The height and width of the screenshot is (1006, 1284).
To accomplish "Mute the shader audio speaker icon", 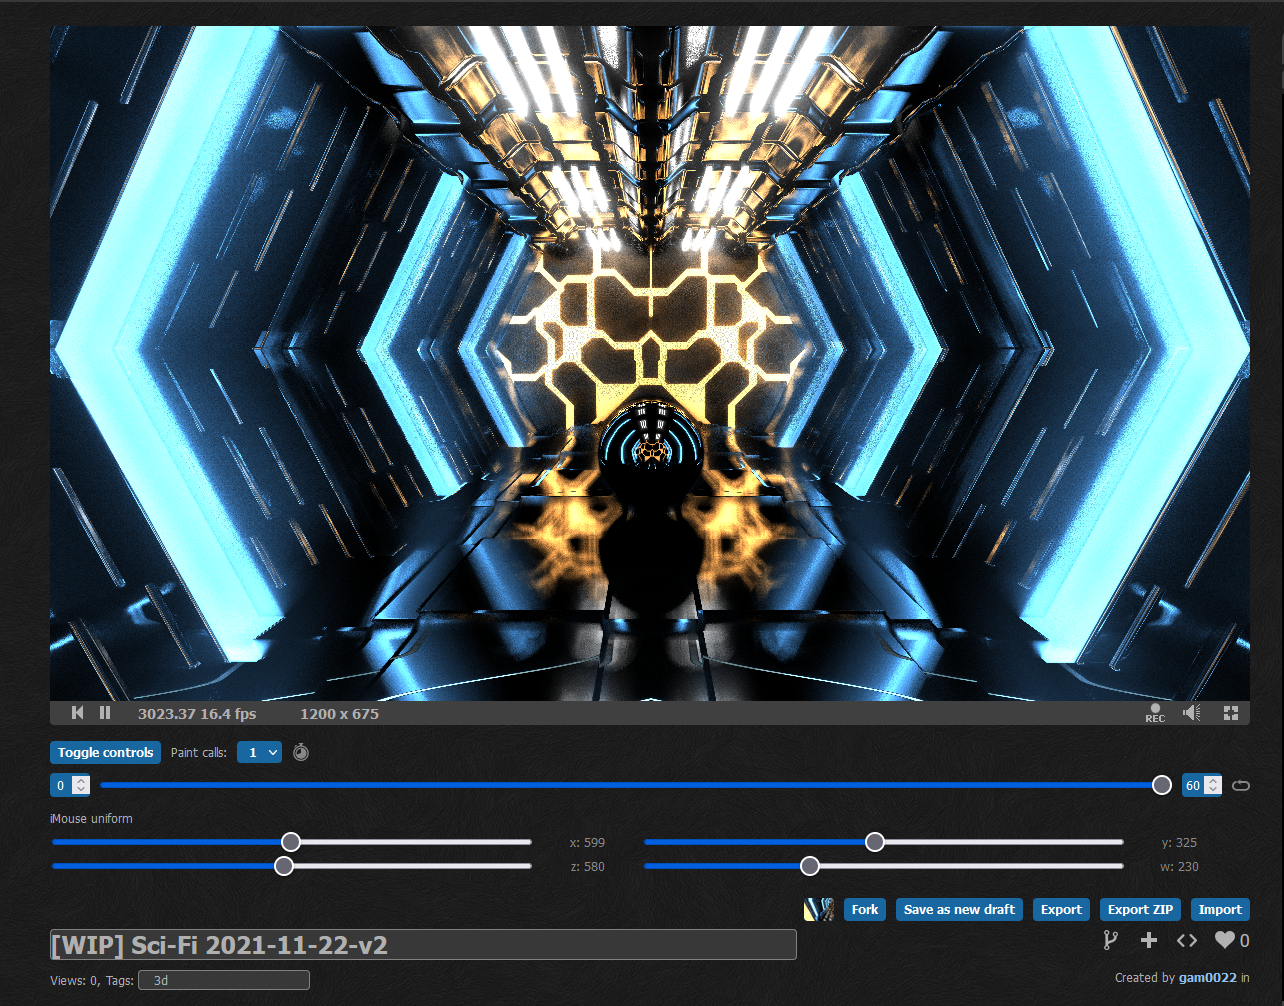I will [x=1191, y=713].
